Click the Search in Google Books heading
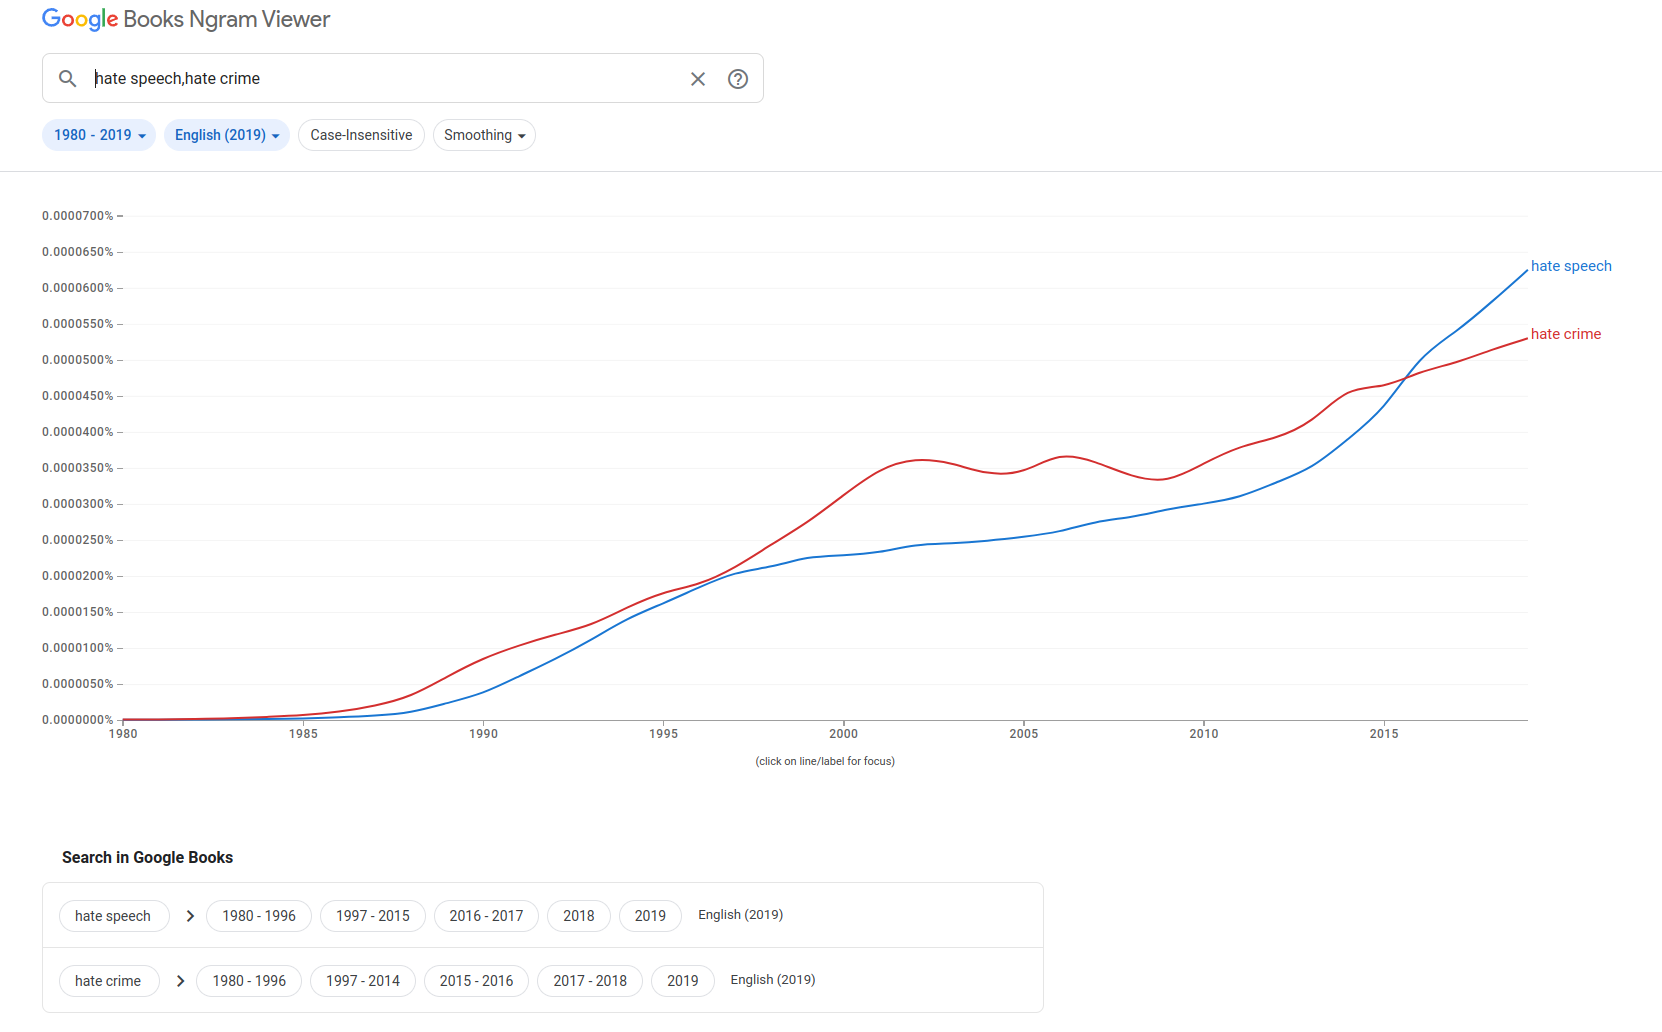 point(147,857)
